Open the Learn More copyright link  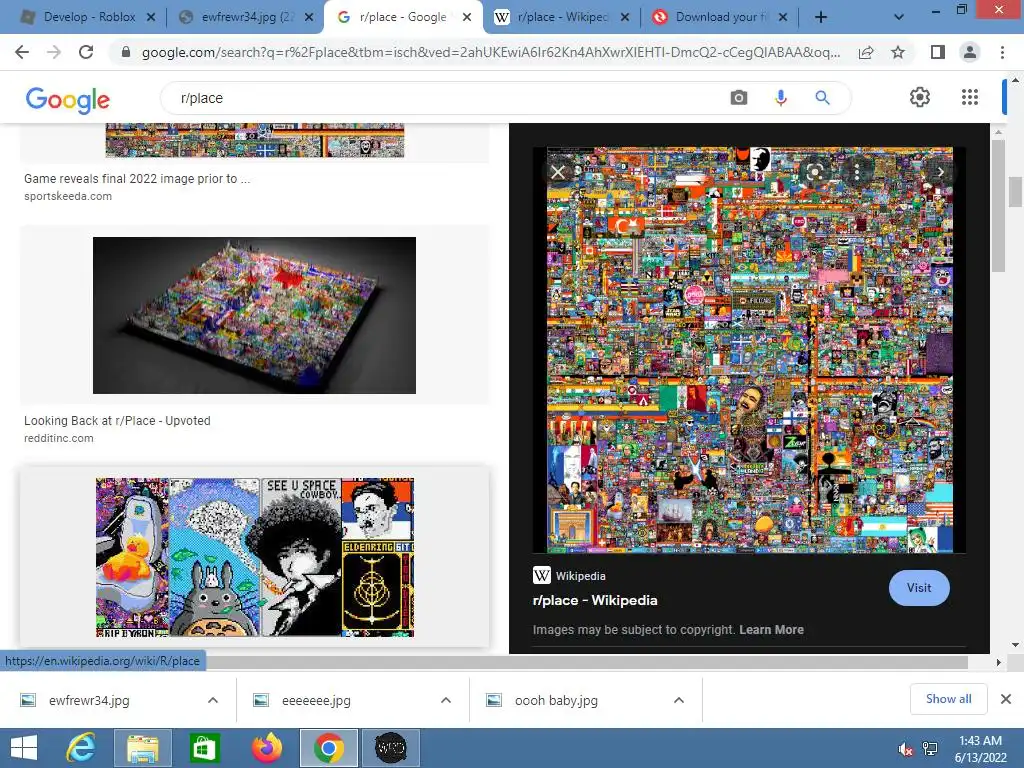pyautogui.click(x=771, y=630)
